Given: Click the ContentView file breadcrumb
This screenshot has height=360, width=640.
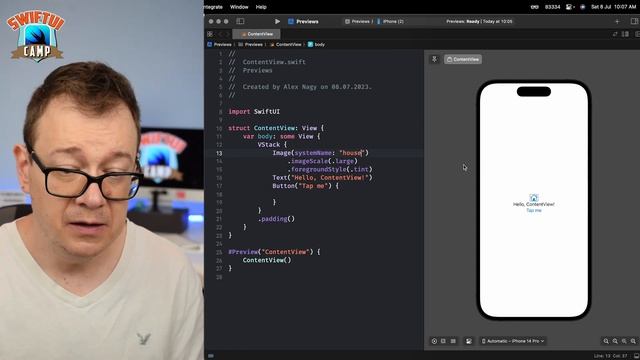Looking at the screenshot, I should [285, 44].
